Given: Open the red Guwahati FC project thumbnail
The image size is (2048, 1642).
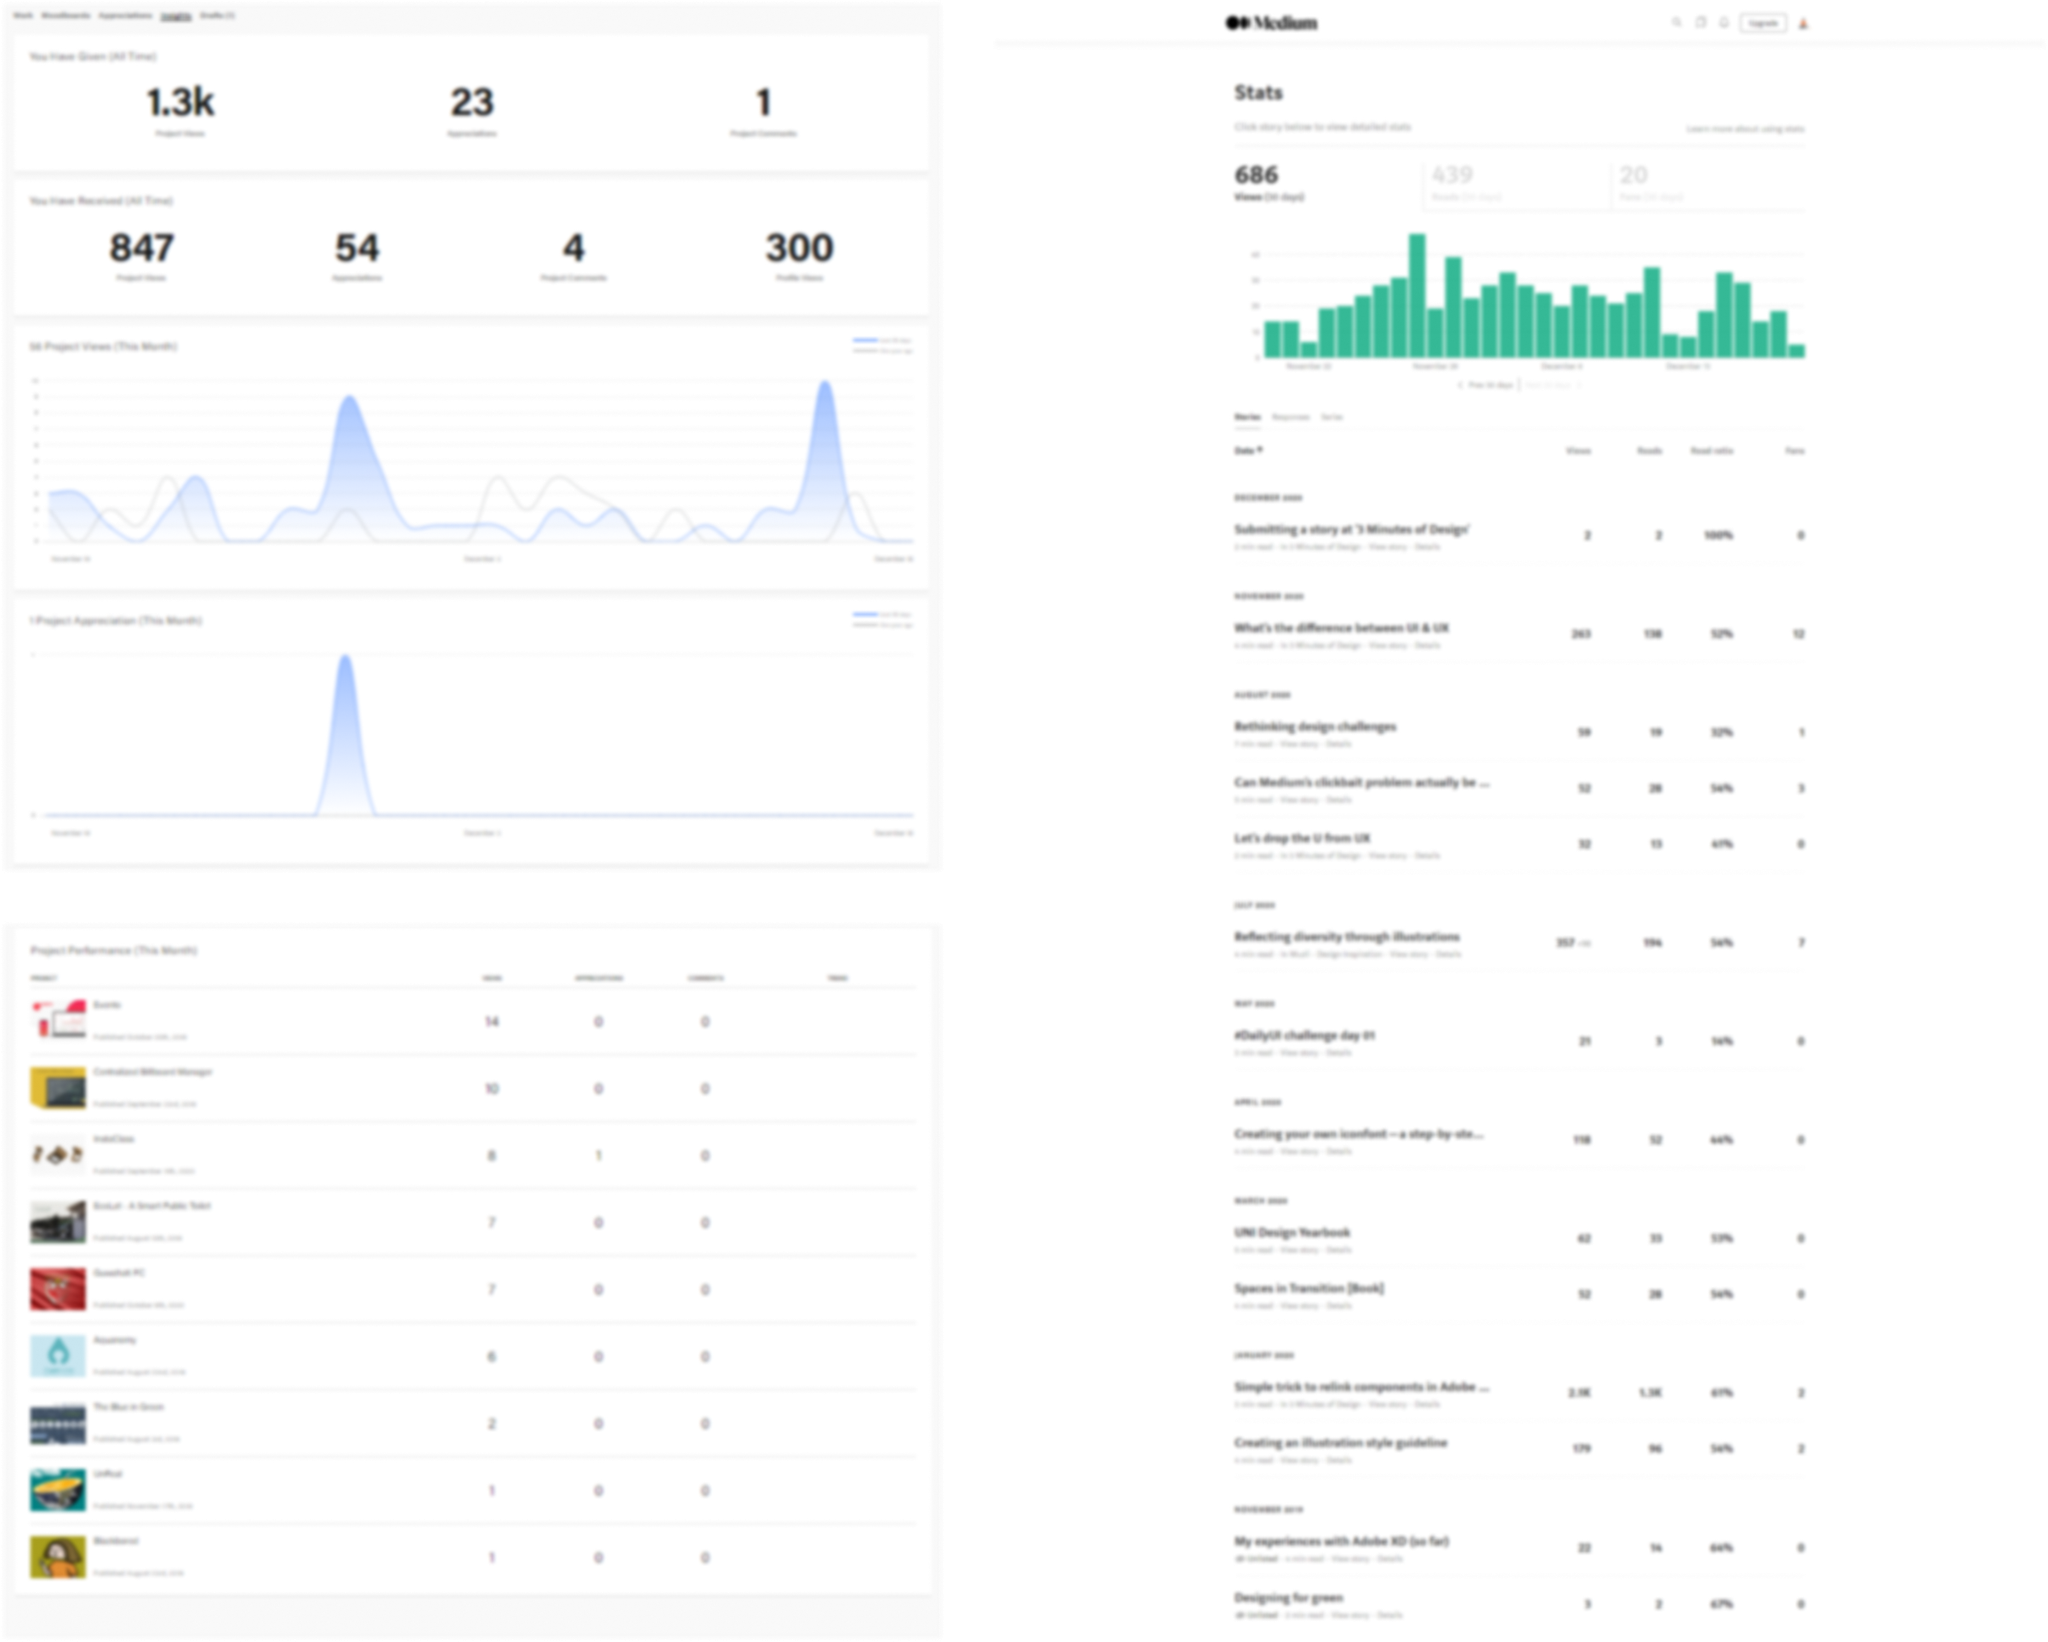Looking at the screenshot, I should 58,1289.
